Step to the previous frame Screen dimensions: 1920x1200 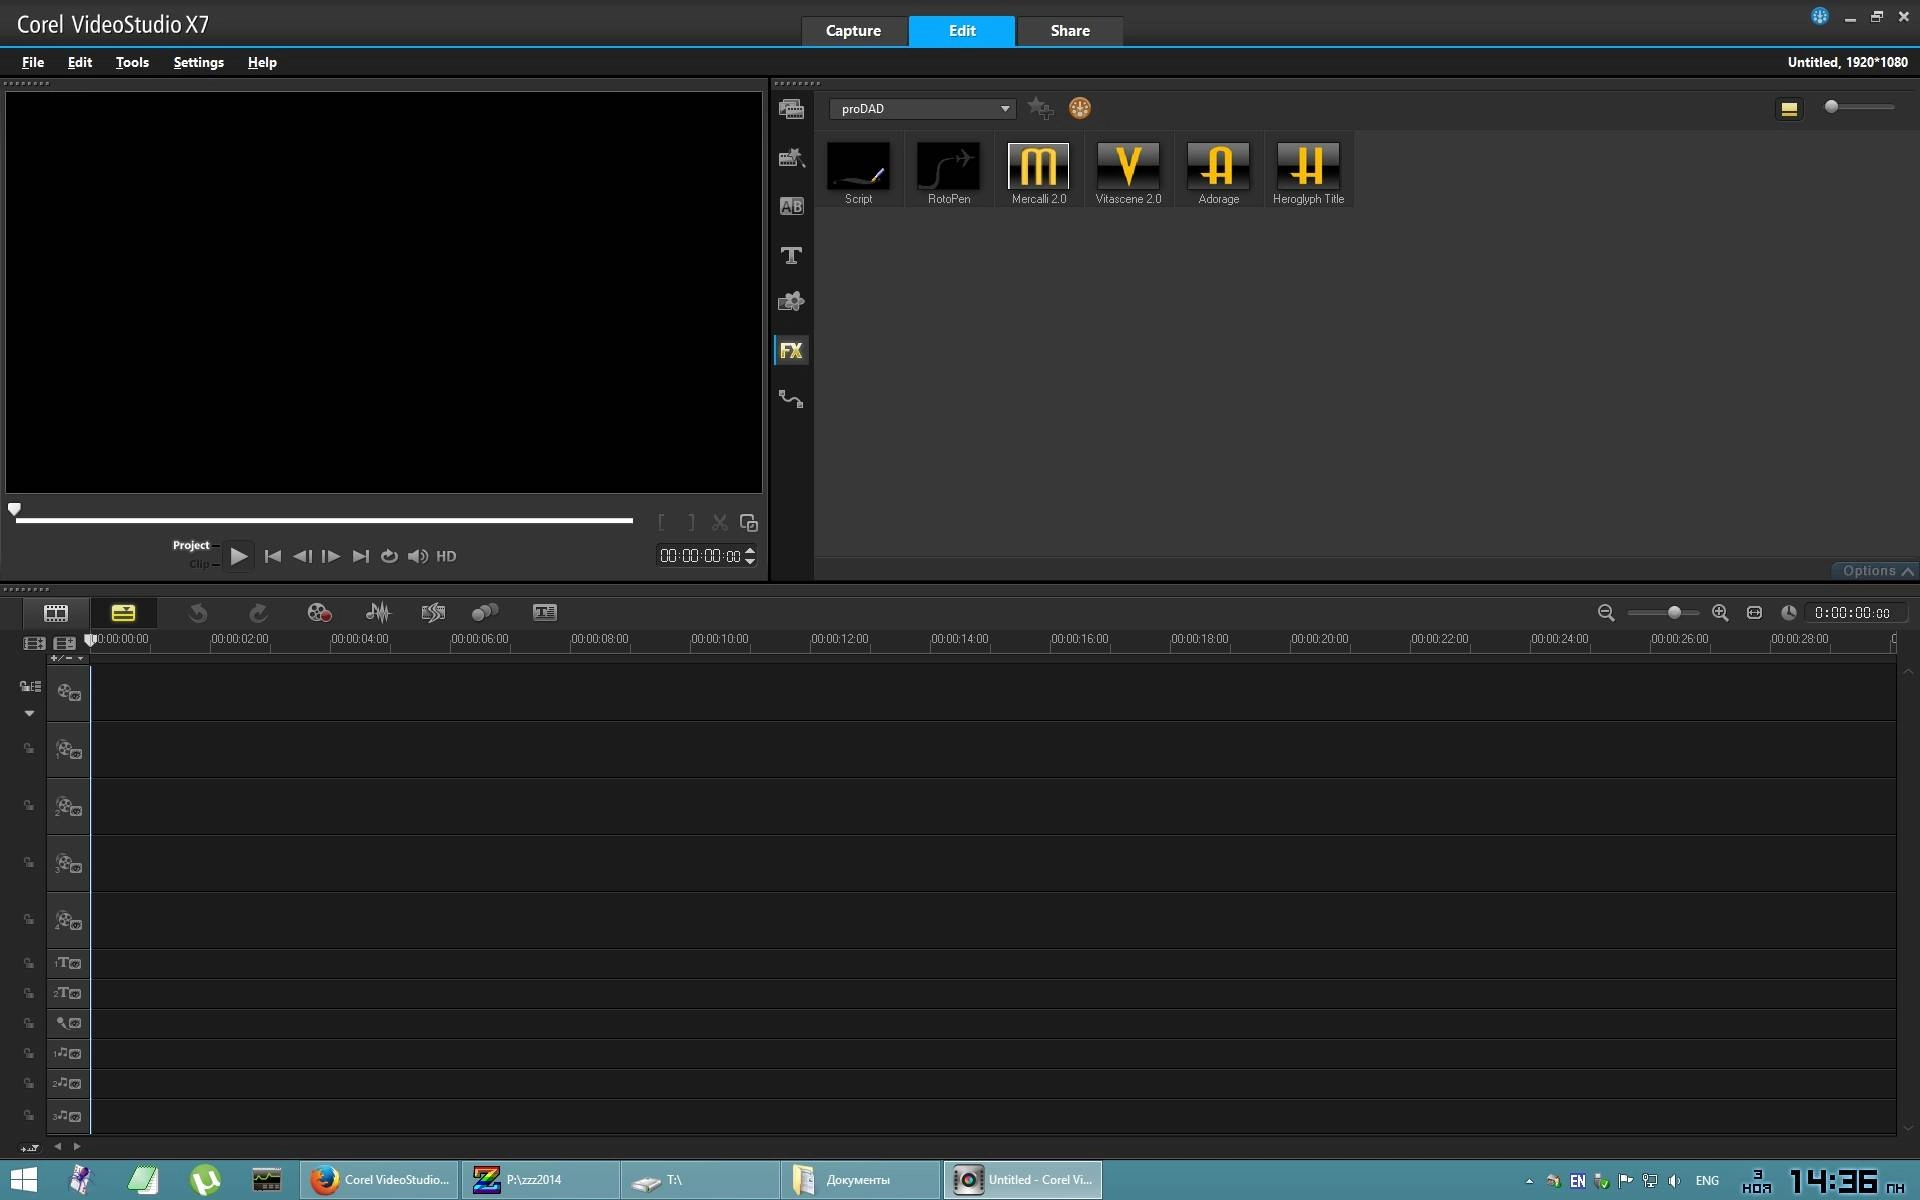coord(302,556)
